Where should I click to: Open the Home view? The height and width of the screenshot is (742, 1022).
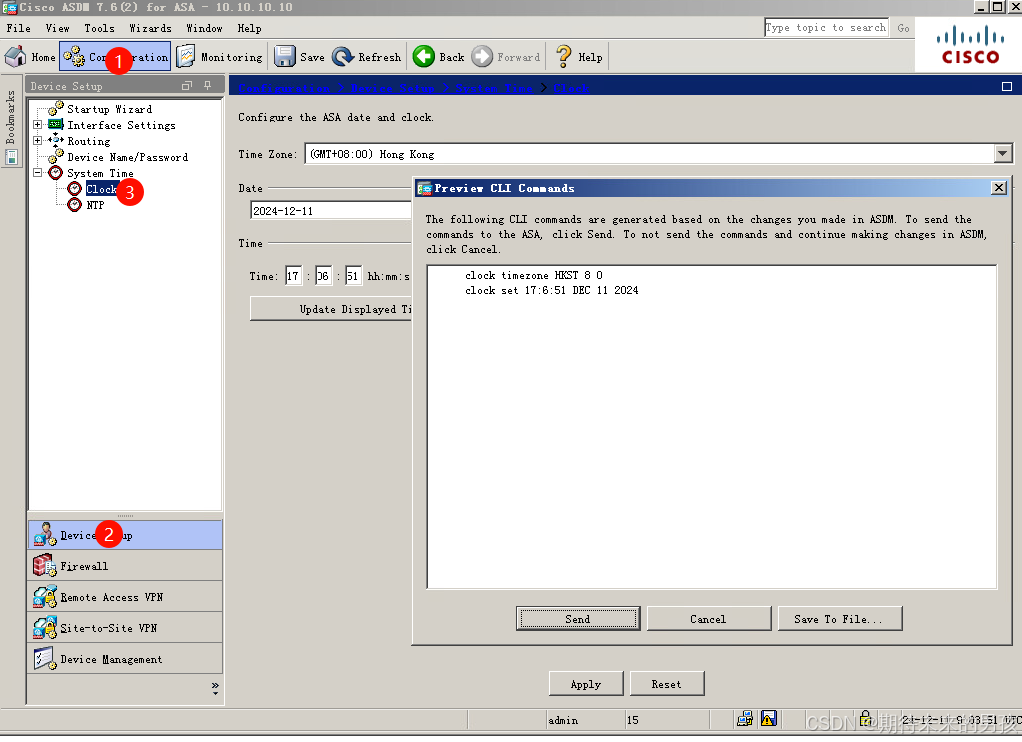30,57
